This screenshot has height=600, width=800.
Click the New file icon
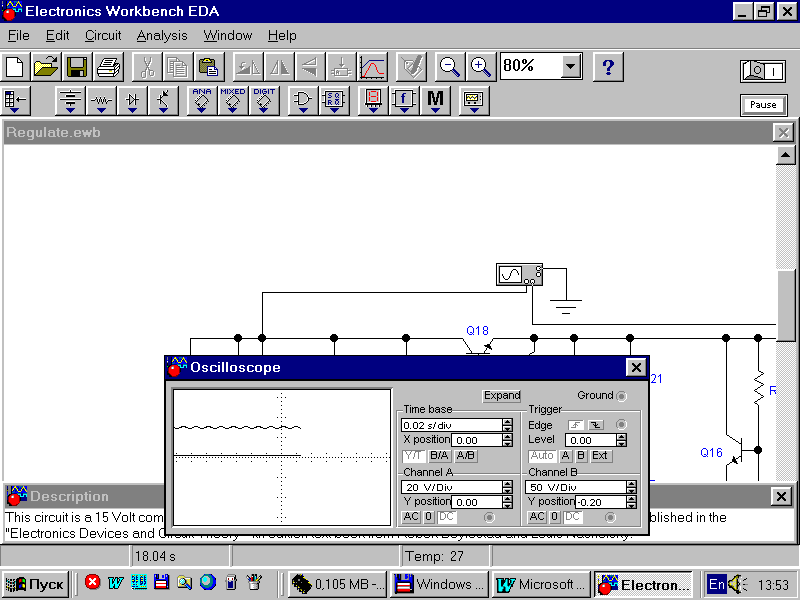pos(15,67)
